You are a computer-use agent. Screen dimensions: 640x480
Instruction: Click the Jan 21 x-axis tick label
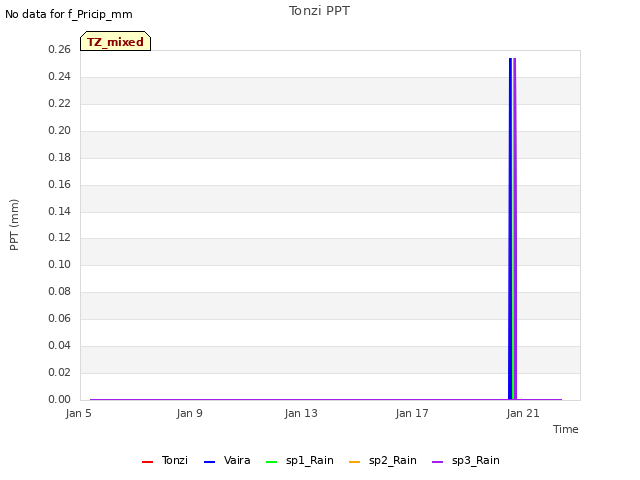pyautogui.click(x=523, y=413)
